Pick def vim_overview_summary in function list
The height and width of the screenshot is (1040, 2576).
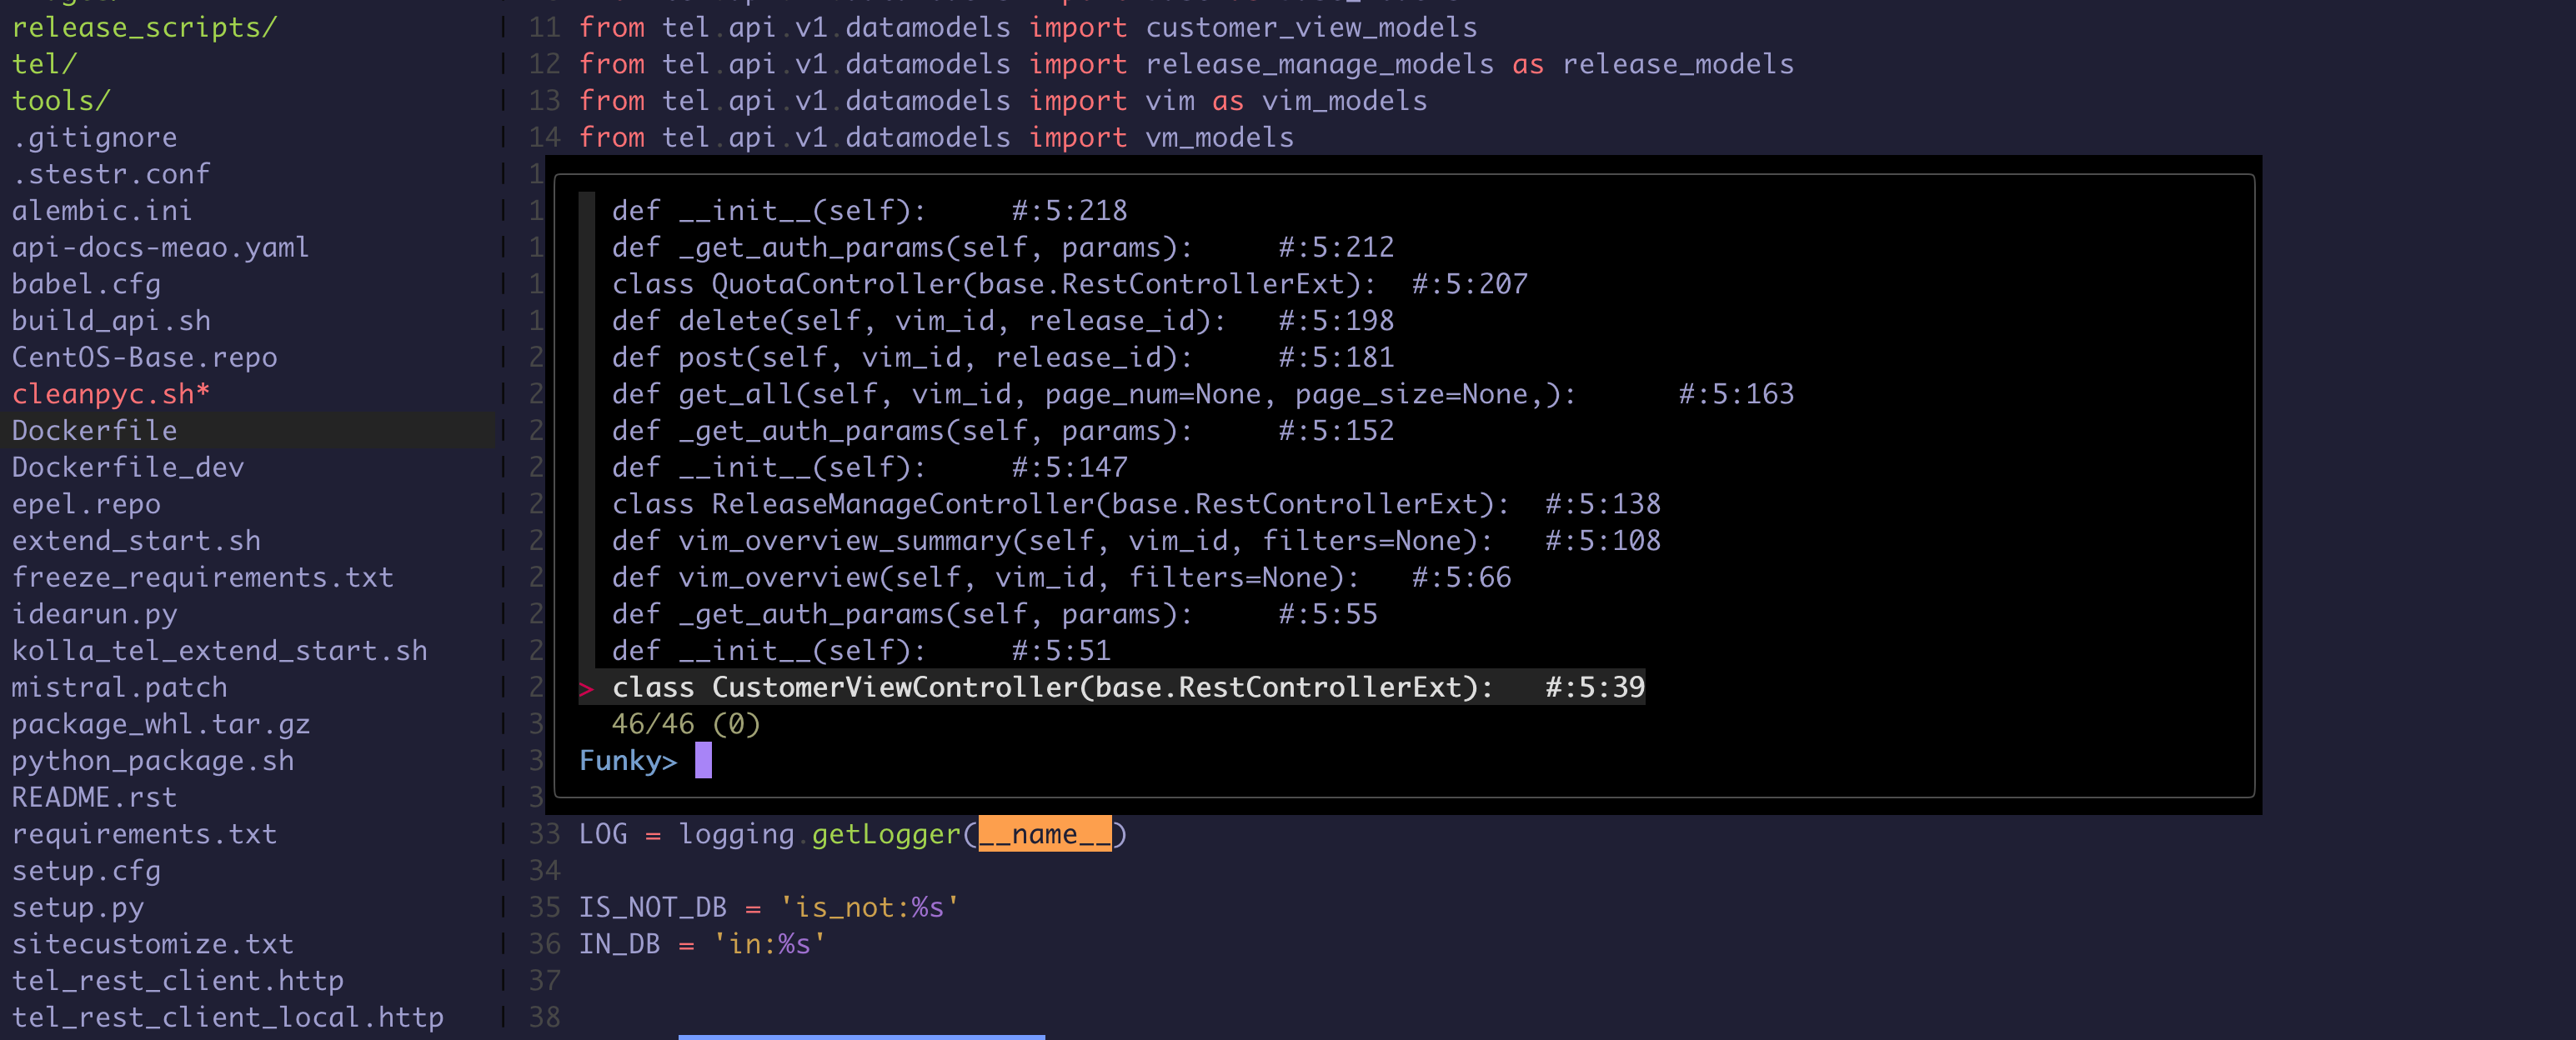1052,541
